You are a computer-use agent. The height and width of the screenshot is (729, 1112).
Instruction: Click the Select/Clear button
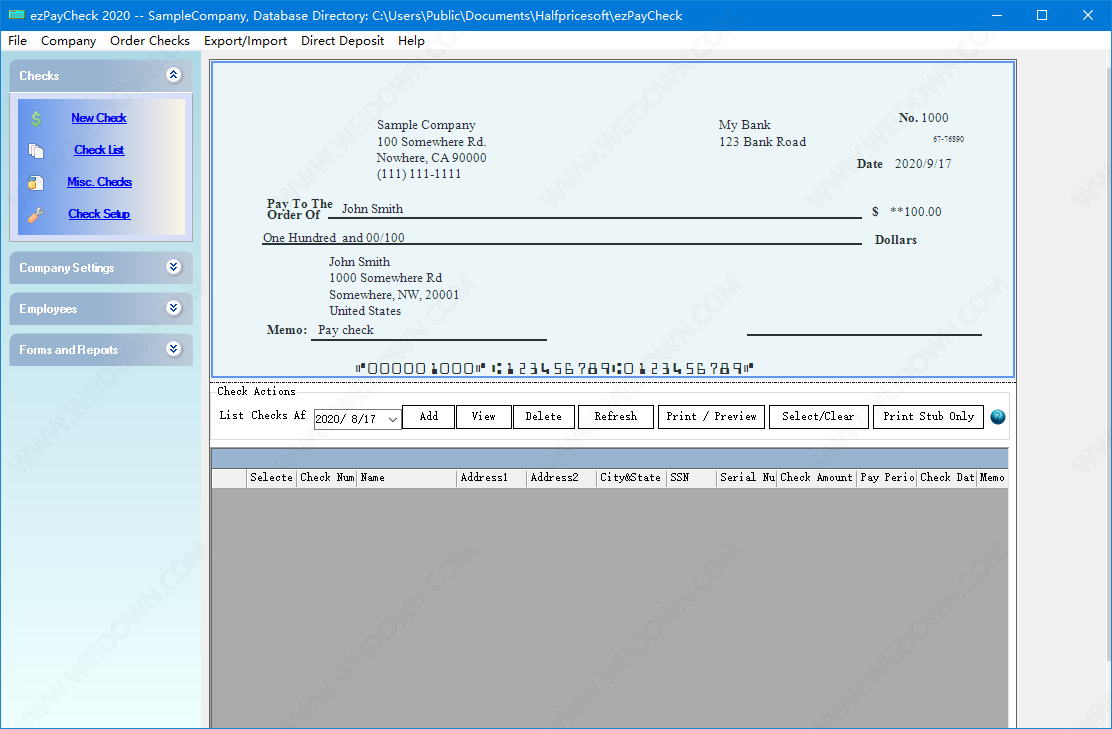tap(818, 417)
